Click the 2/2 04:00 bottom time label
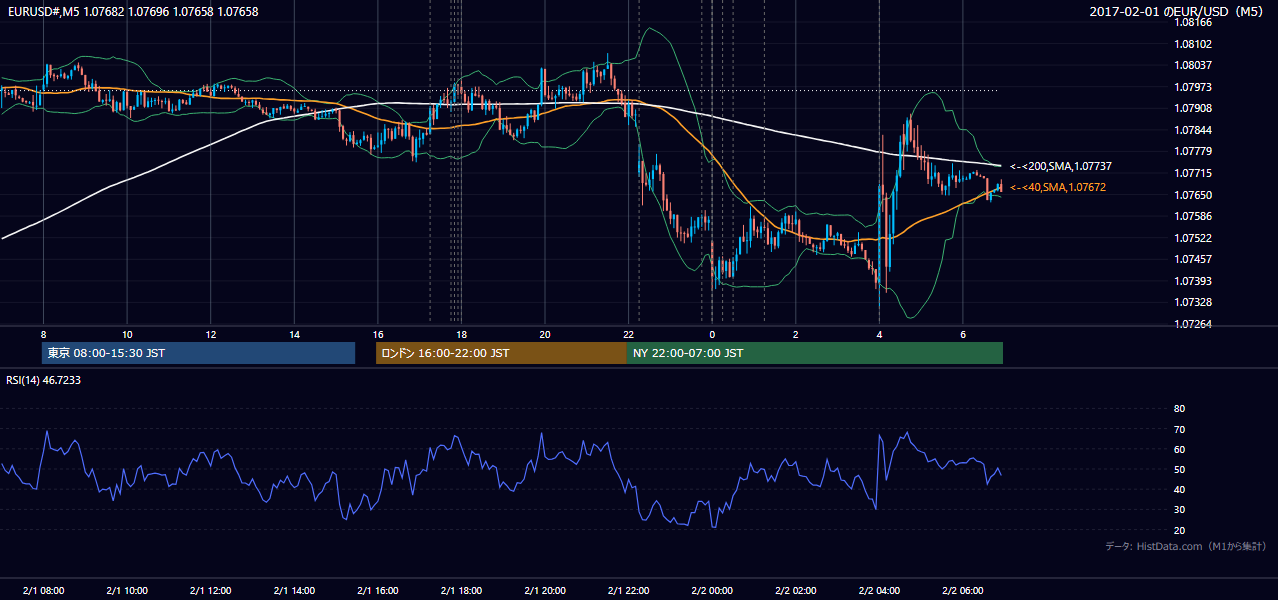Screen dimensions: 1278x600 [x=879, y=591]
